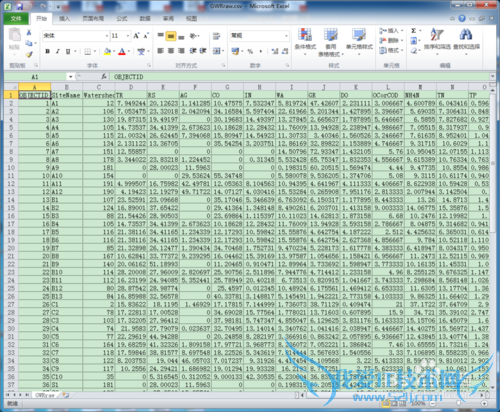Apply the red font color

click(x=122, y=51)
